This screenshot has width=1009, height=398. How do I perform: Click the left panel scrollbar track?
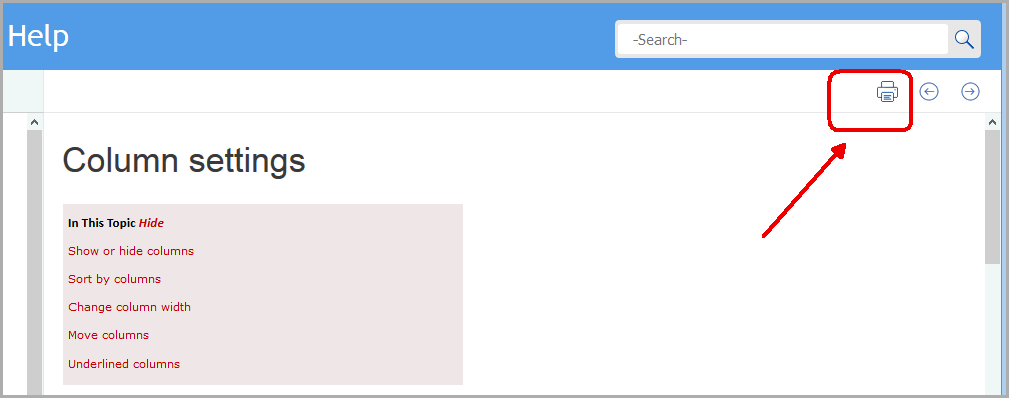pos(34,261)
